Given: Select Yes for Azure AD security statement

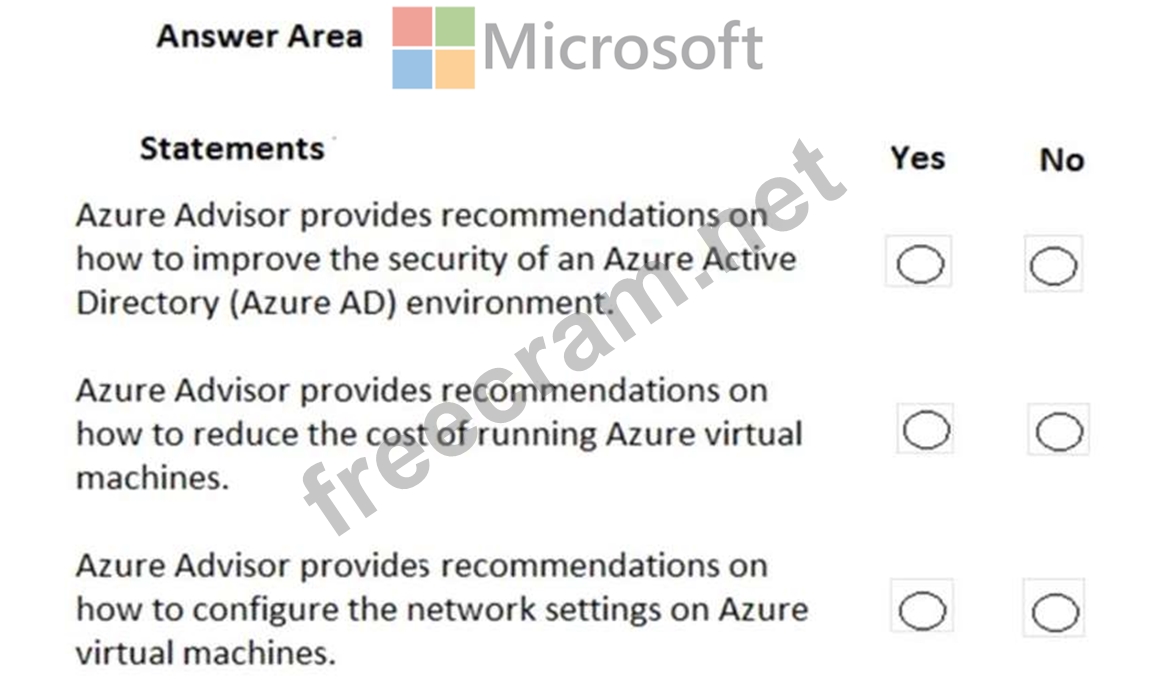Looking at the screenshot, I should coord(919,264).
